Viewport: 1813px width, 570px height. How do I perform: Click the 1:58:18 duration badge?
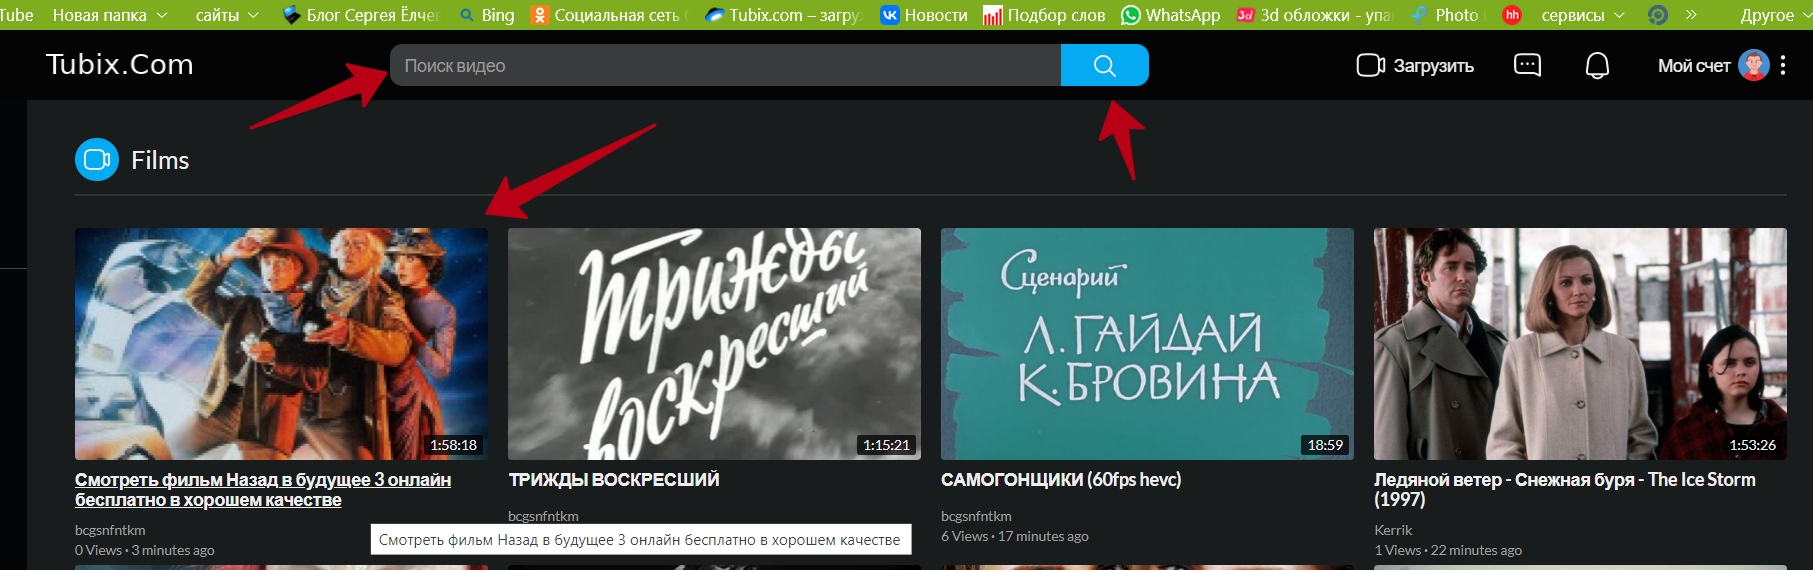tap(453, 445)
